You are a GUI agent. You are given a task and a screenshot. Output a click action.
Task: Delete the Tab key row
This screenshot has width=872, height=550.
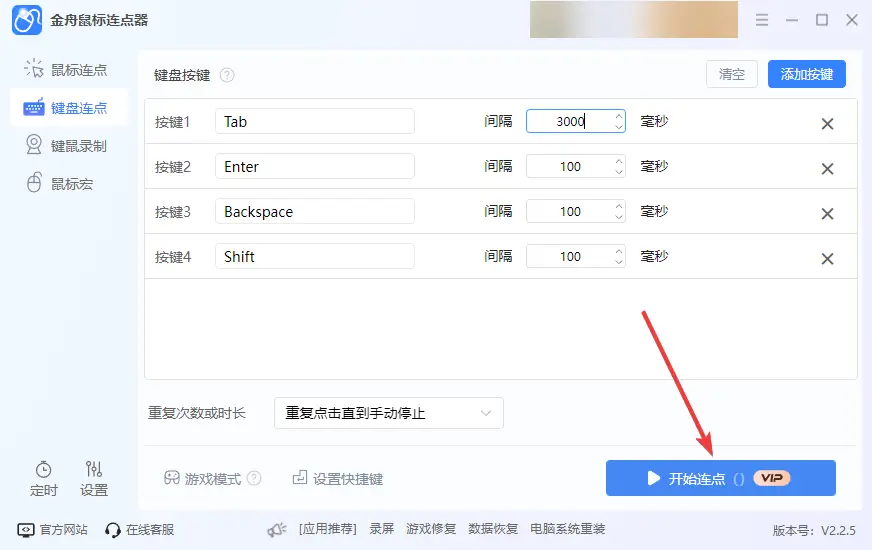tap(827, 124)
